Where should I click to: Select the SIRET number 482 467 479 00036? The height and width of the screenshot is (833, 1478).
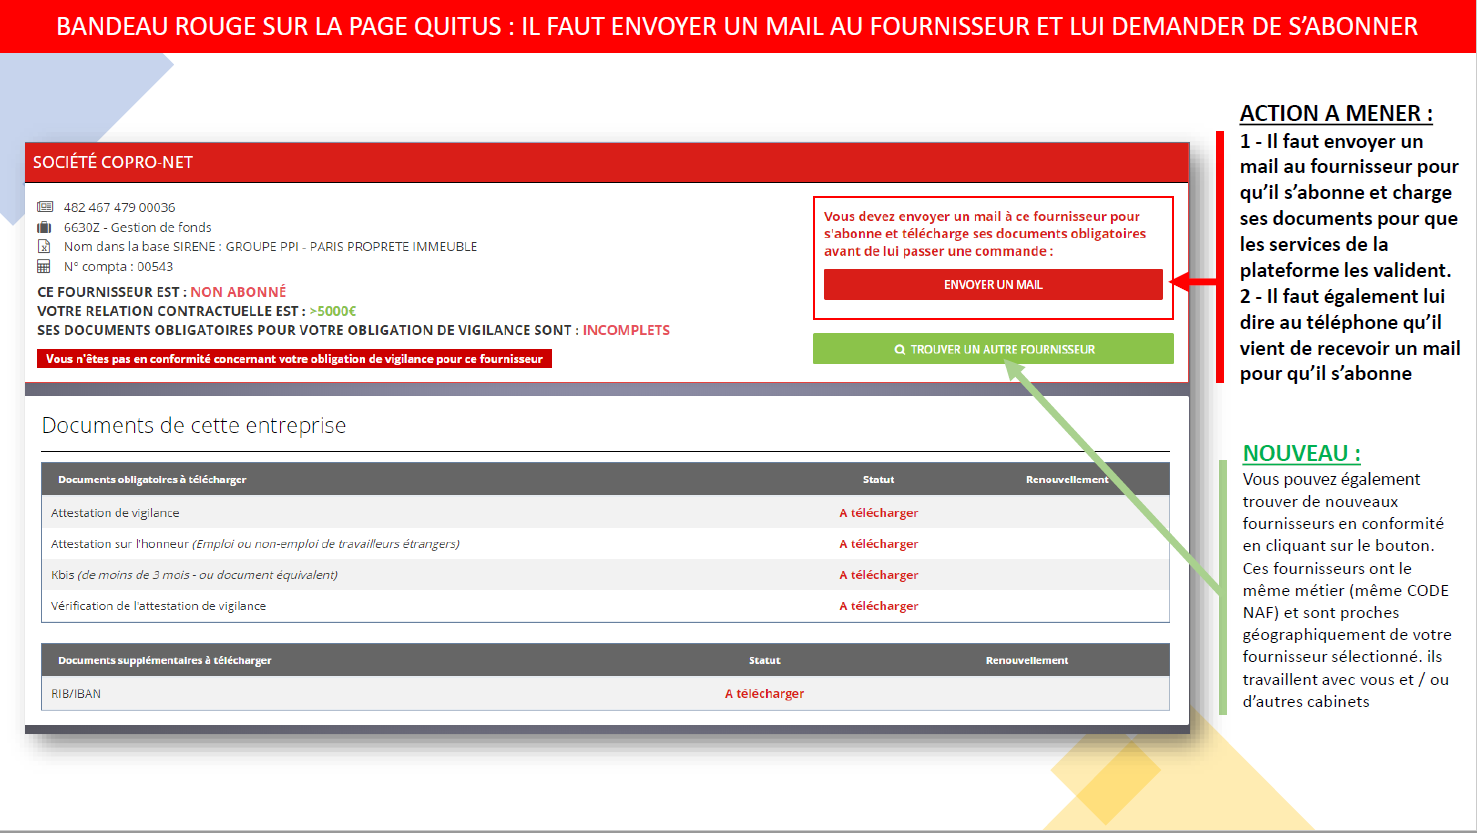[x=120, y=207]
